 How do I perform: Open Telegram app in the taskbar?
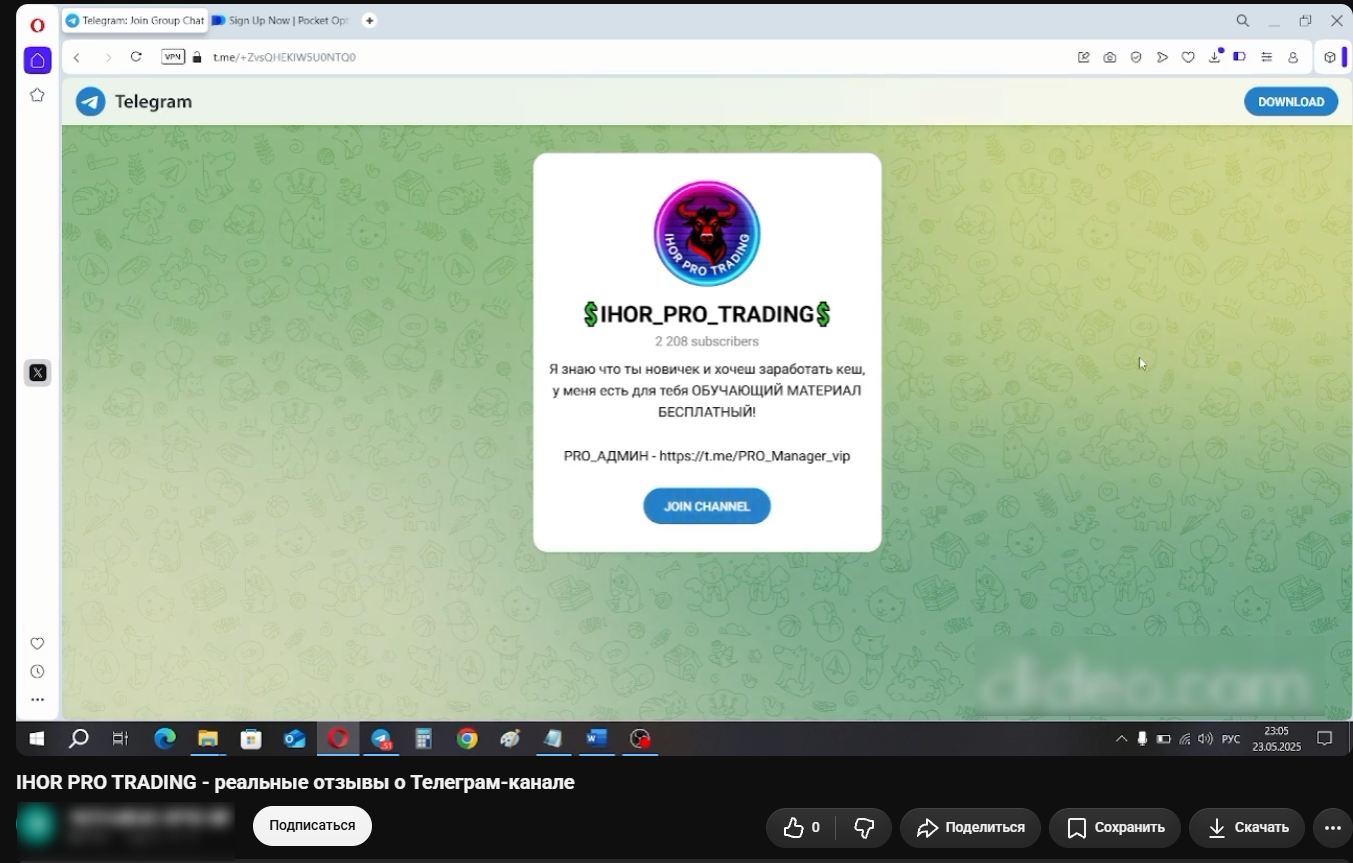coord(382,739)
